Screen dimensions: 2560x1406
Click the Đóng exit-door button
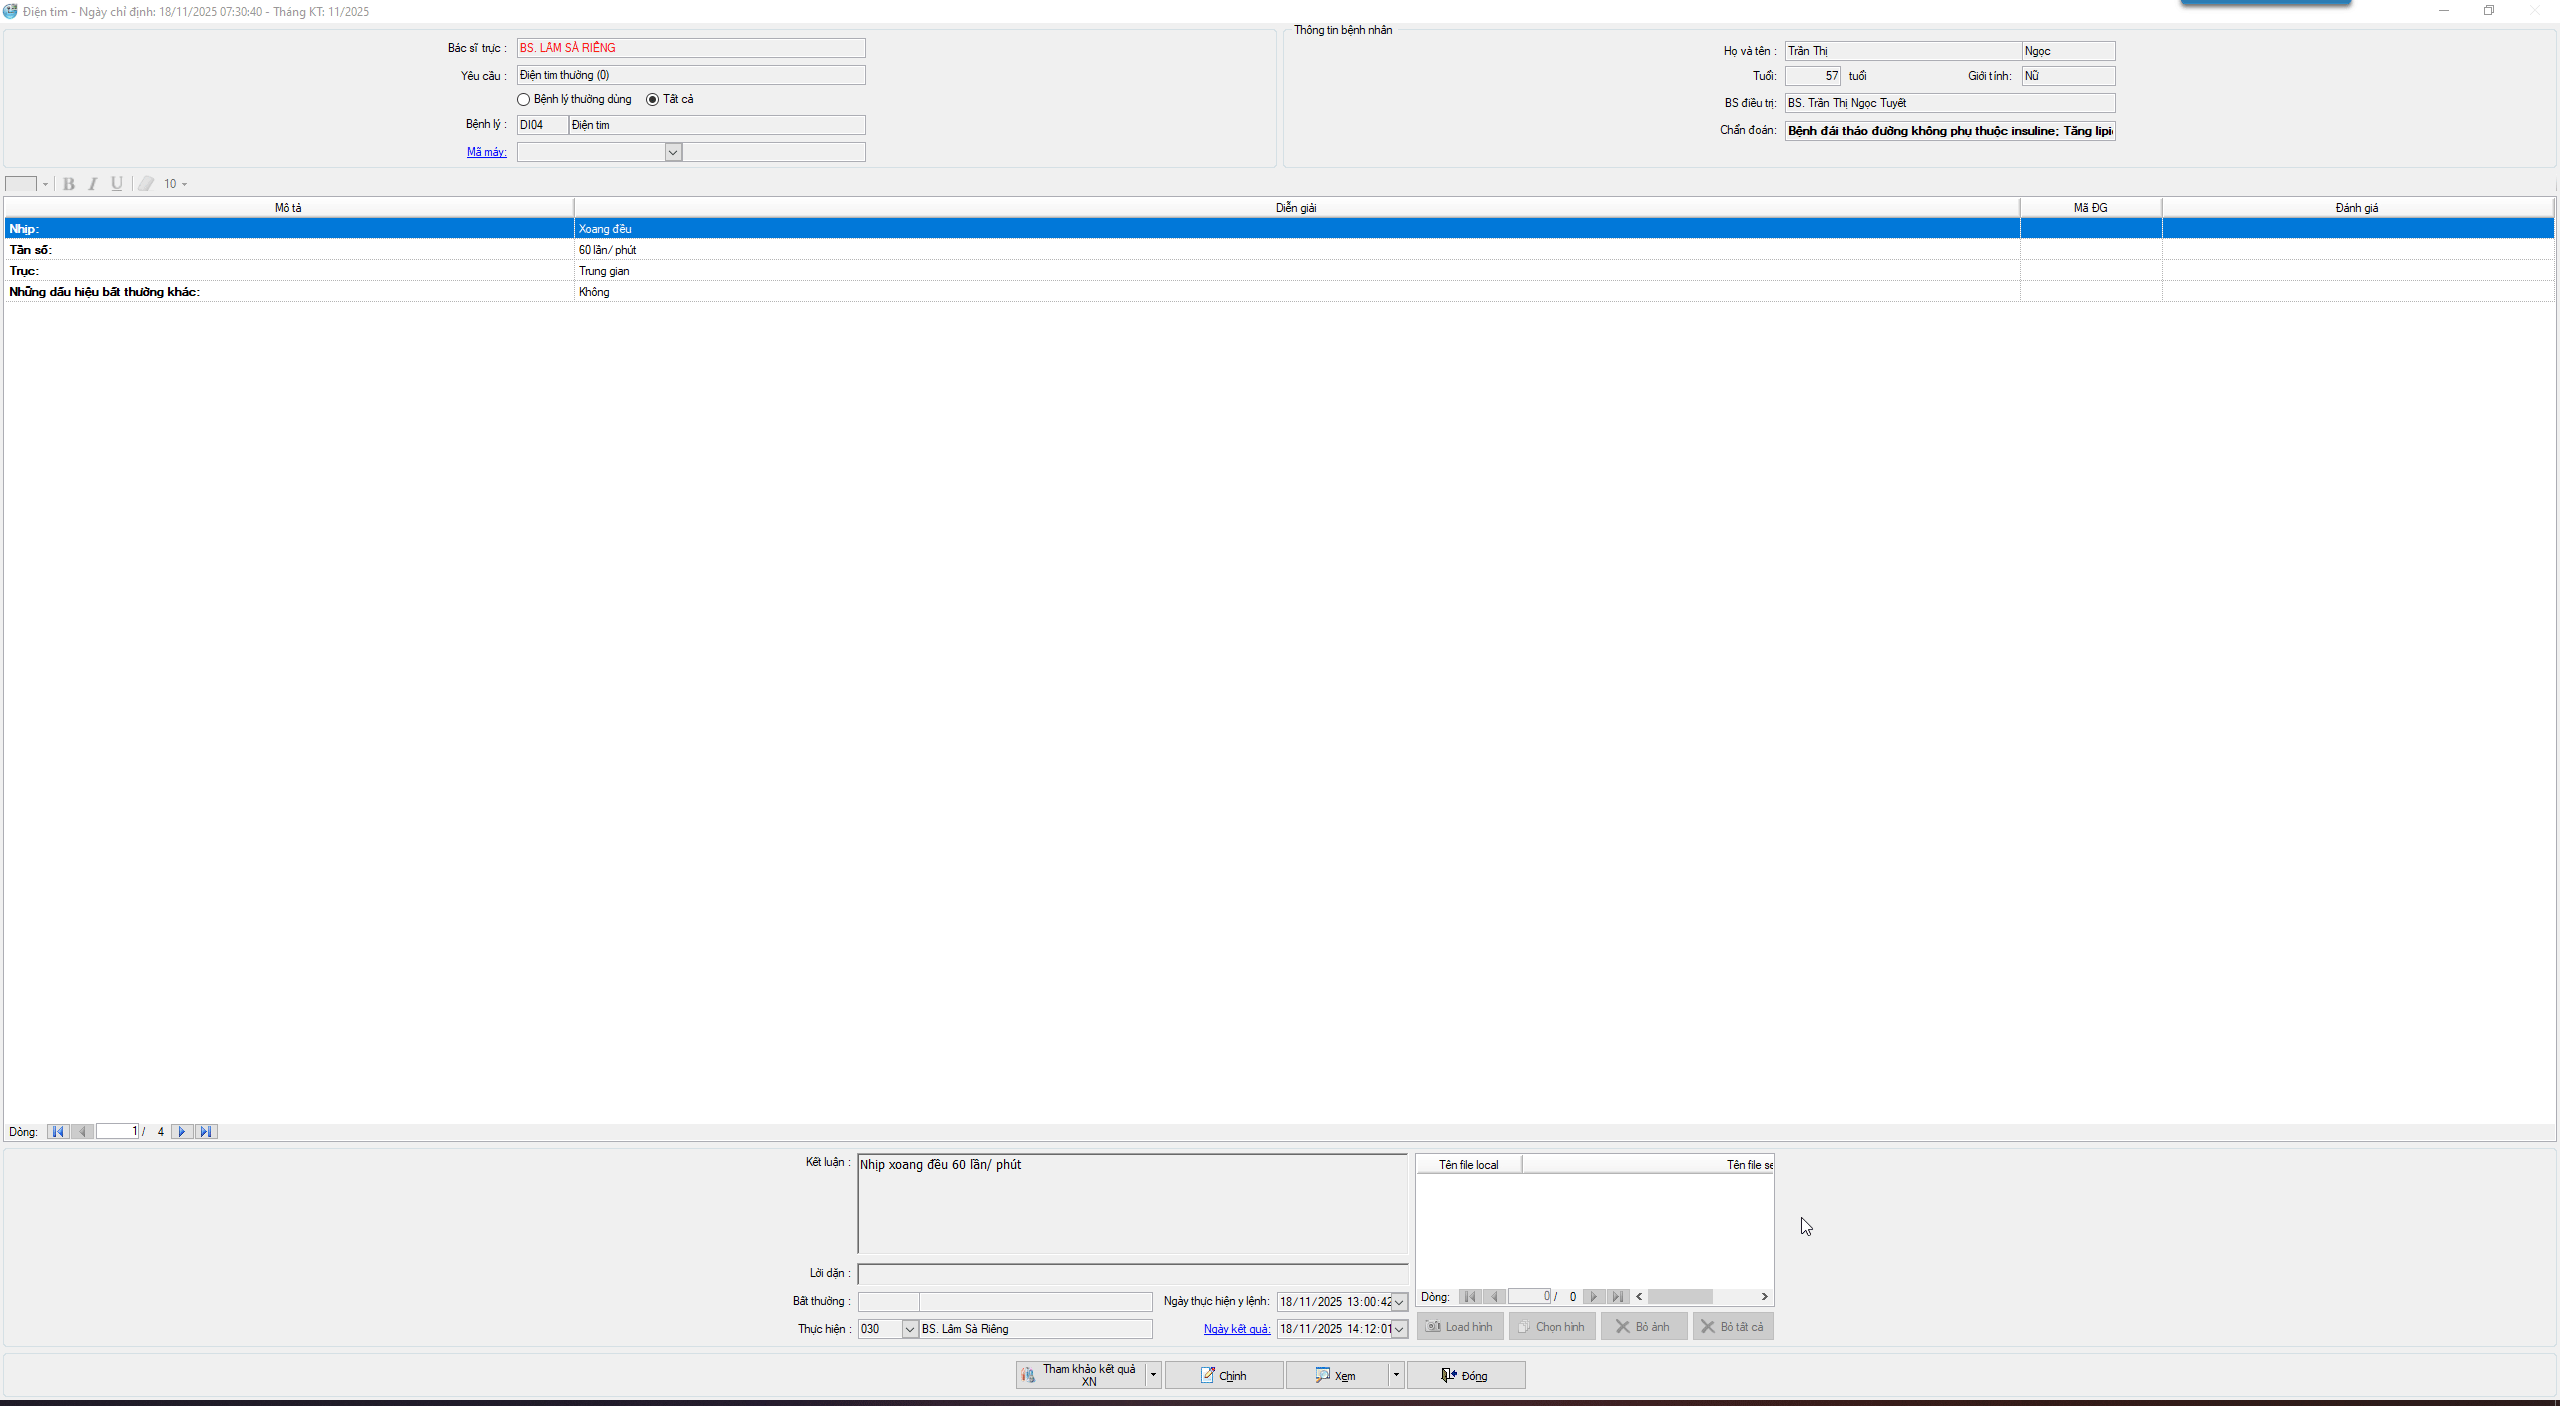tap(1465, 1376)
